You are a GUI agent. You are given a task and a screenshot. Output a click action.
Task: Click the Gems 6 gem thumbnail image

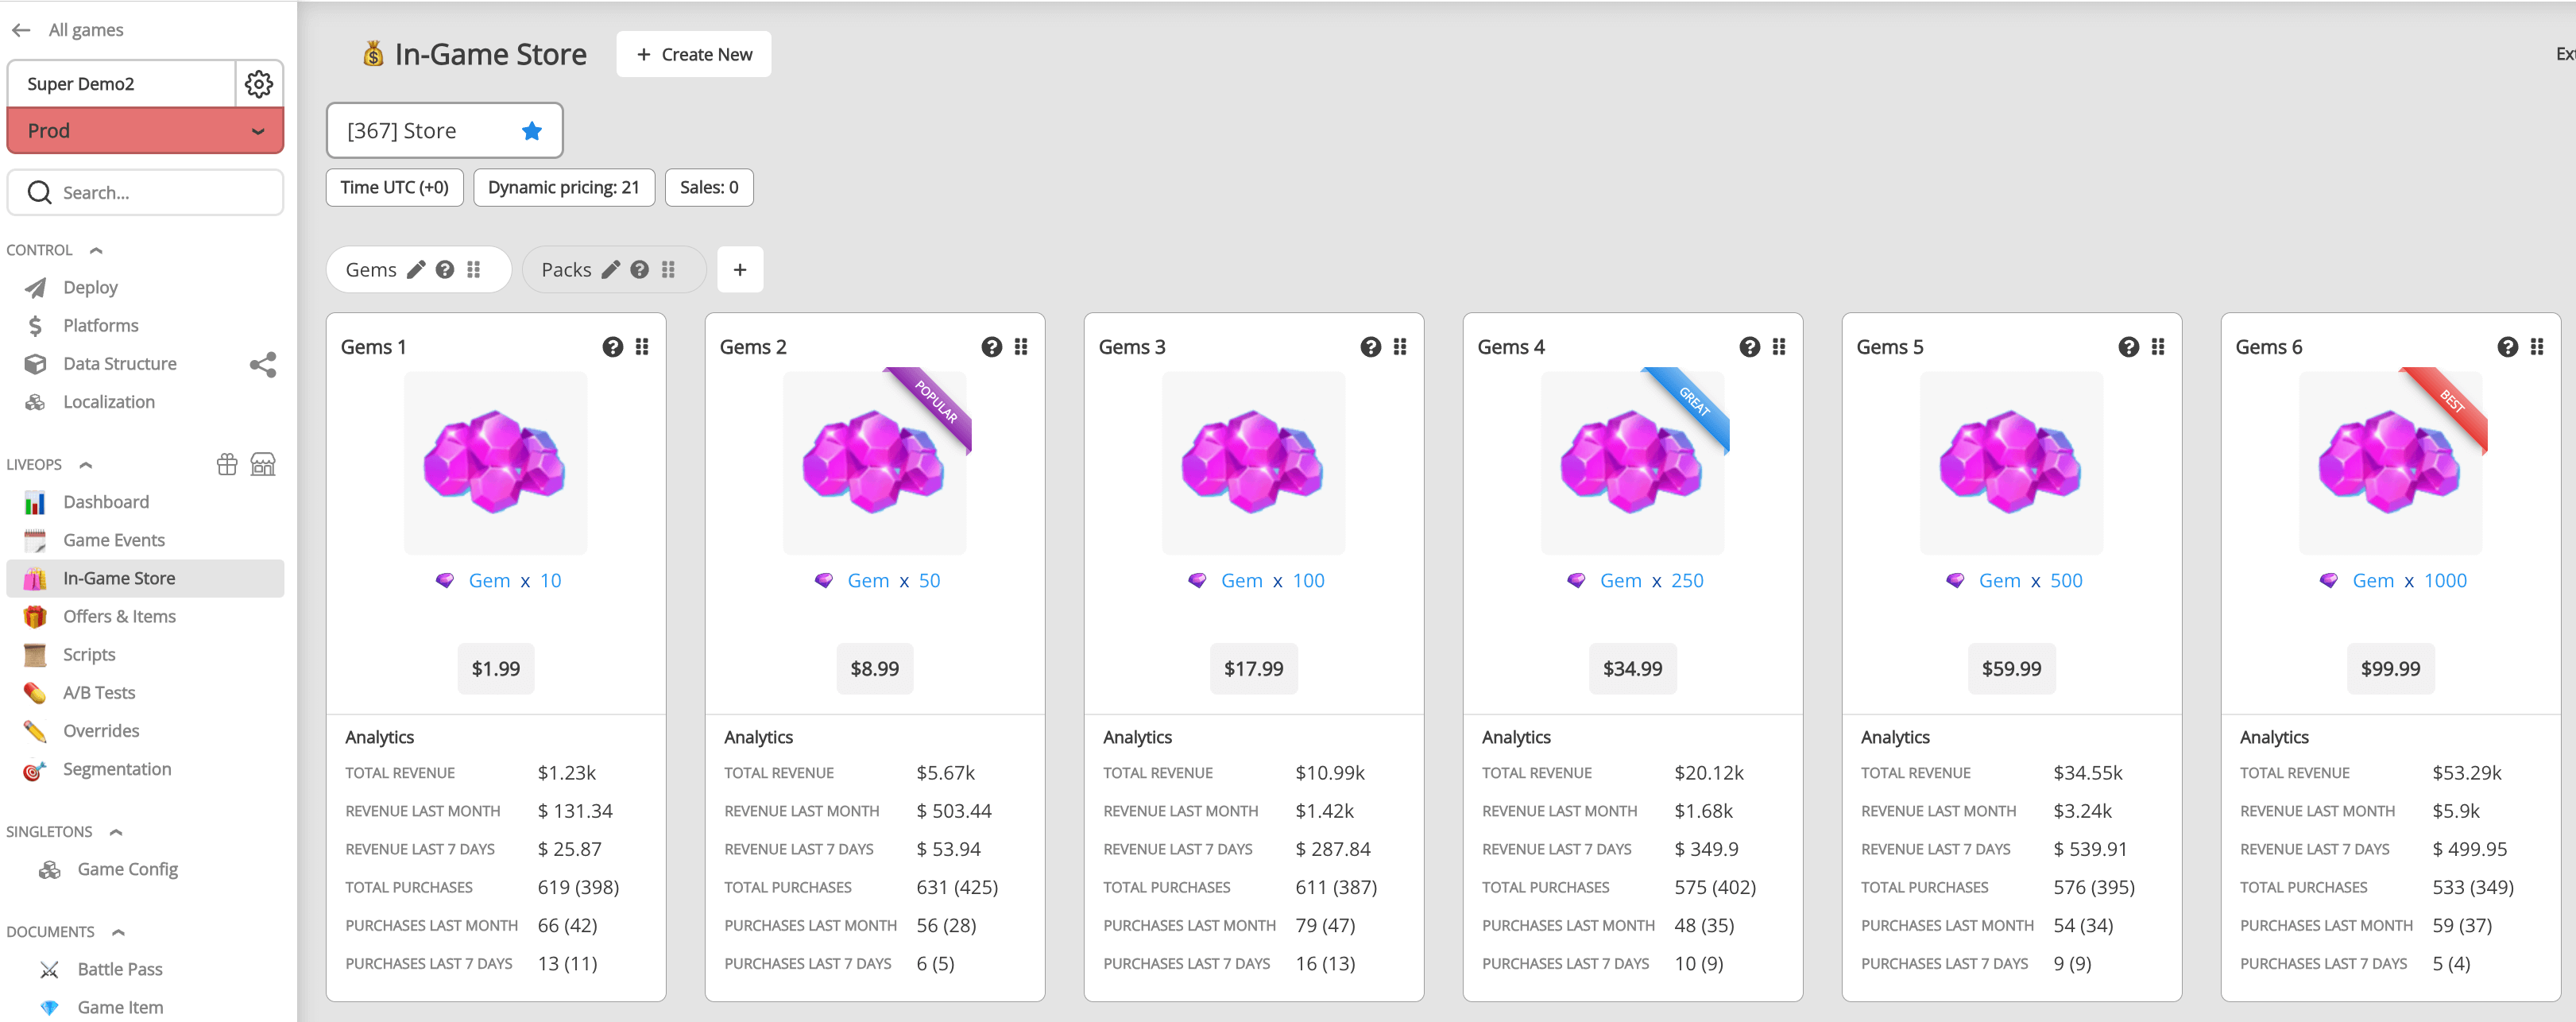coord(2390,463)
